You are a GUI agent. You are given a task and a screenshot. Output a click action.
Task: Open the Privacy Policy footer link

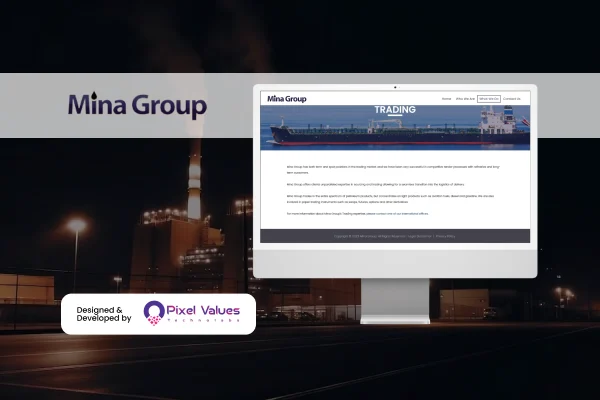click(x=445, y=236)
